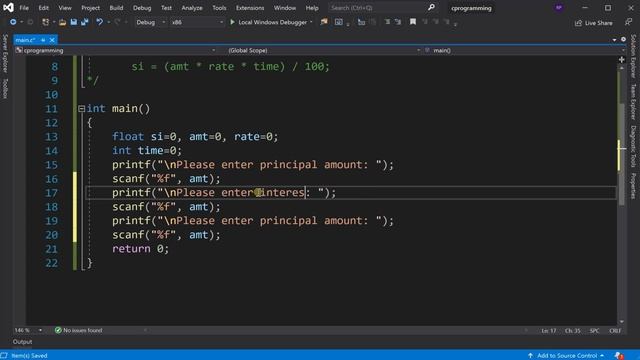Click the comment selected lines icon
This screenshot has height=360, width=640.
361,22
